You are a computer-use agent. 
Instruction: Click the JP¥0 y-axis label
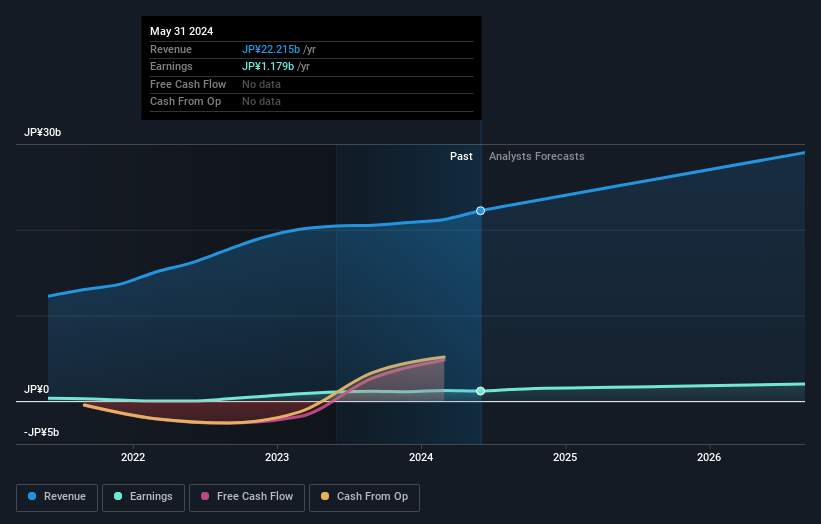tap(36, 389)
